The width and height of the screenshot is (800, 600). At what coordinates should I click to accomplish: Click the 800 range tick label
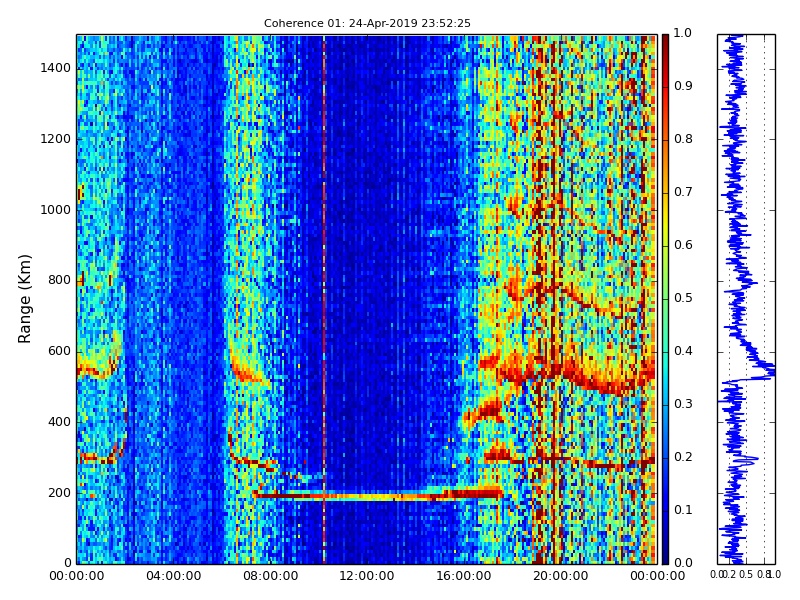[59, 280]
